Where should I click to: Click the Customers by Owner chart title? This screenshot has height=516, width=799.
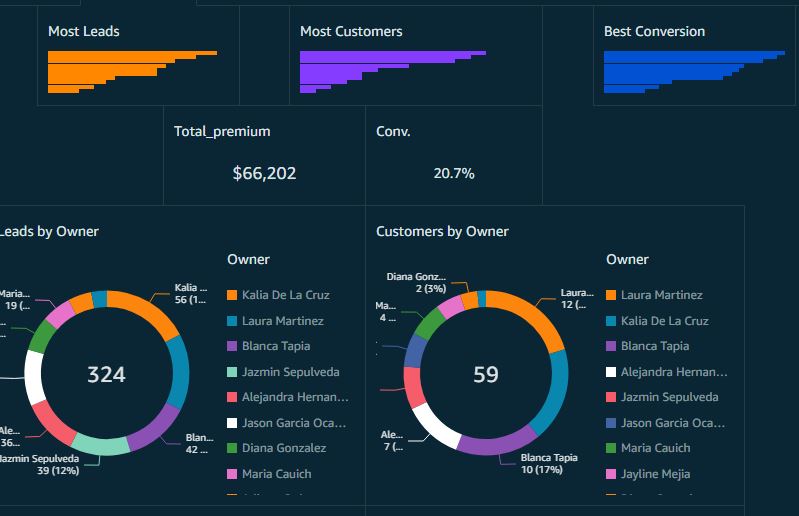click(442, 231)
